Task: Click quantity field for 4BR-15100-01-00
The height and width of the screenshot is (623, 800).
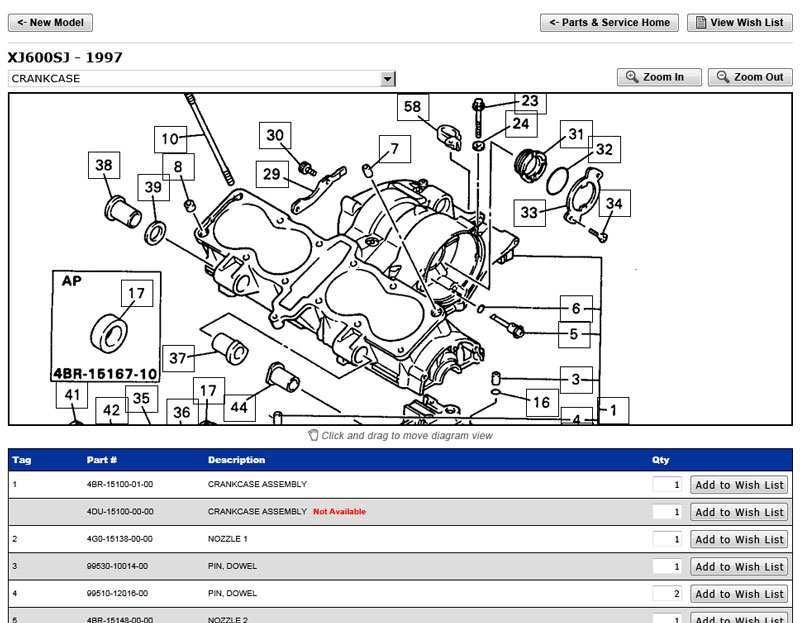Action: coord(667,485)
